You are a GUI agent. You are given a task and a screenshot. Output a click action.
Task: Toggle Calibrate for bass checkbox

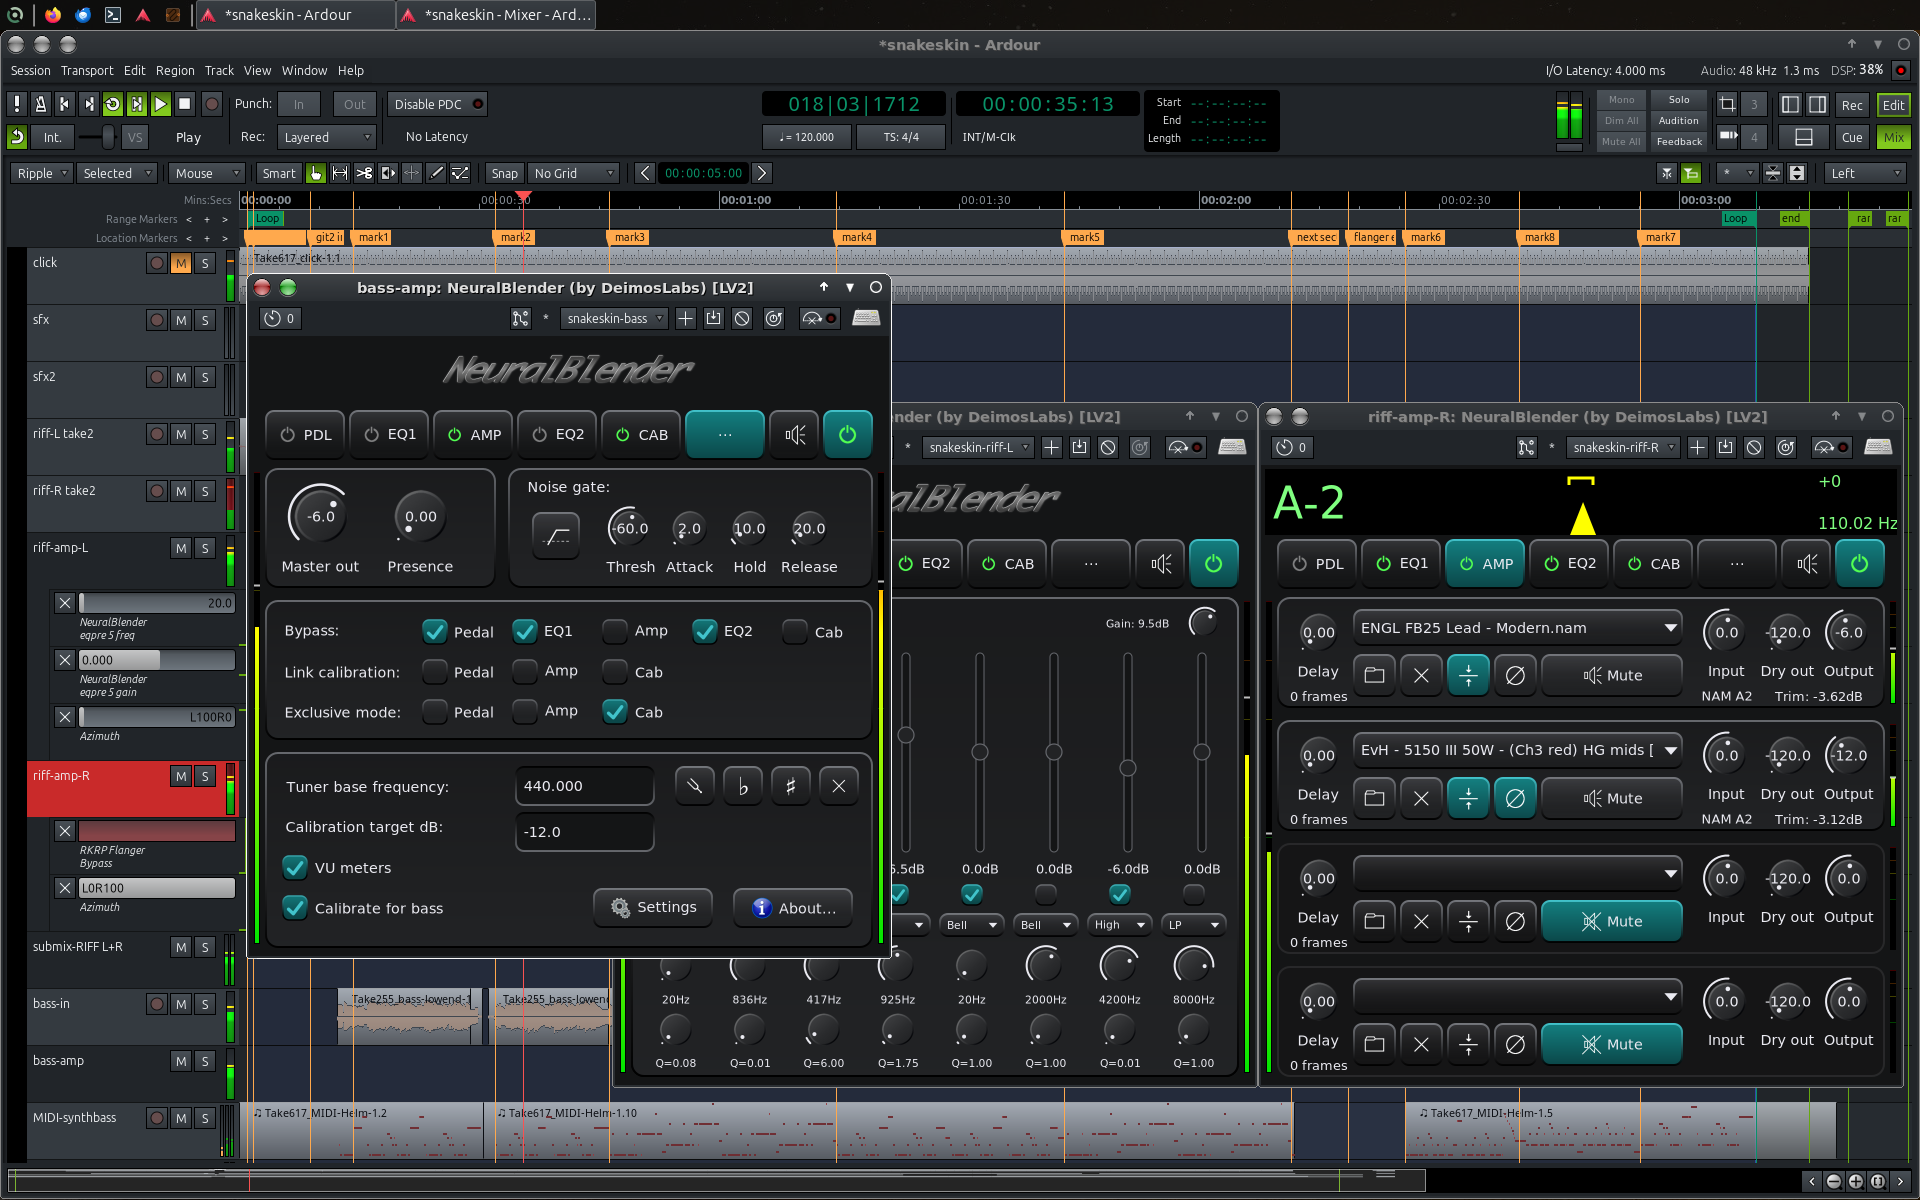295,907
